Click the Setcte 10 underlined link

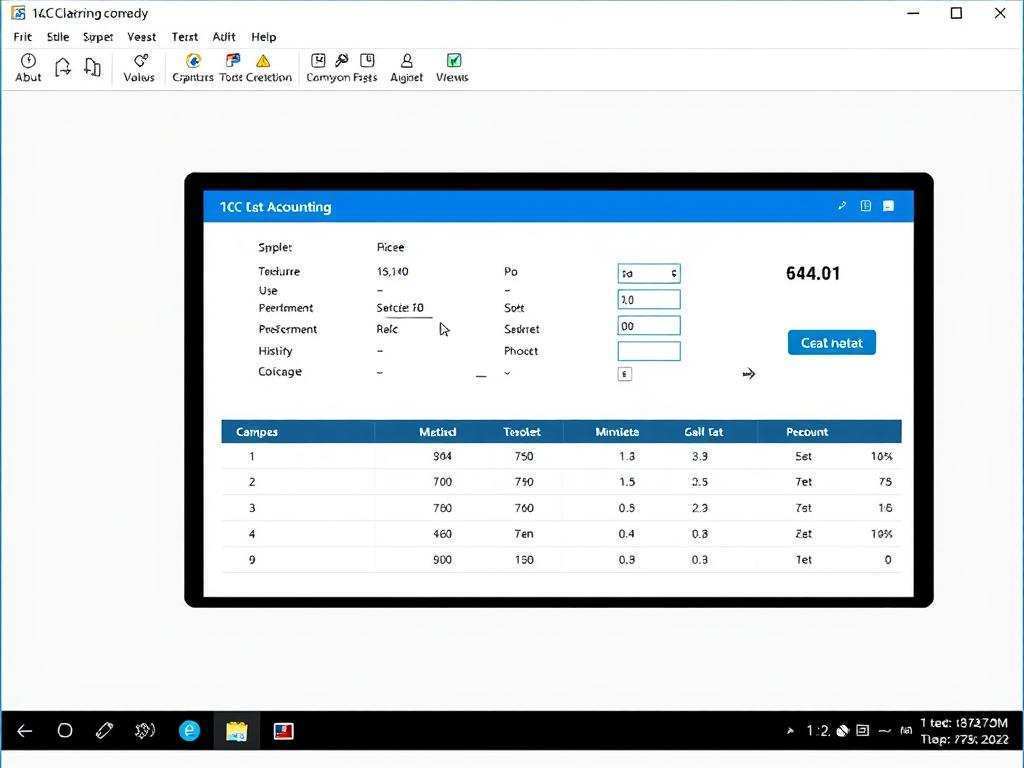click(400, 308)
